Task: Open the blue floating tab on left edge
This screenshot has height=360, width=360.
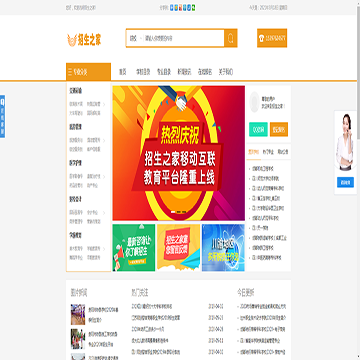Action: pyautogui.click(x=2, y=116)
